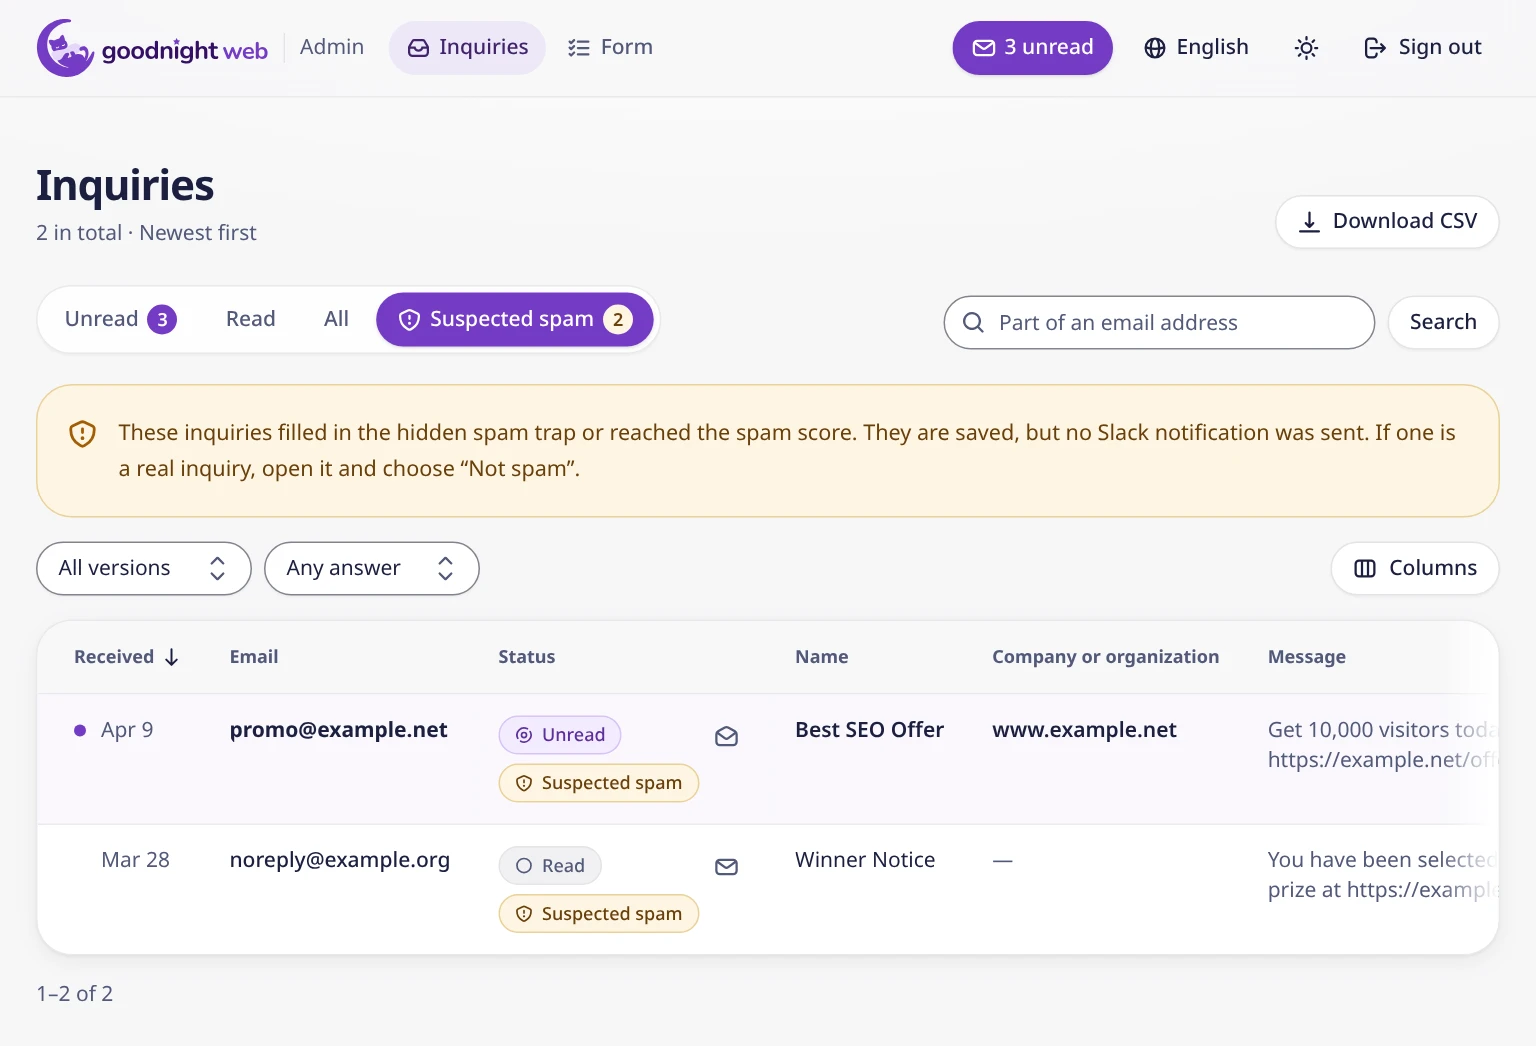Click the Admin label in header
The image size is (1536, 1046).
pyautogui.click(x=332, y=47)
